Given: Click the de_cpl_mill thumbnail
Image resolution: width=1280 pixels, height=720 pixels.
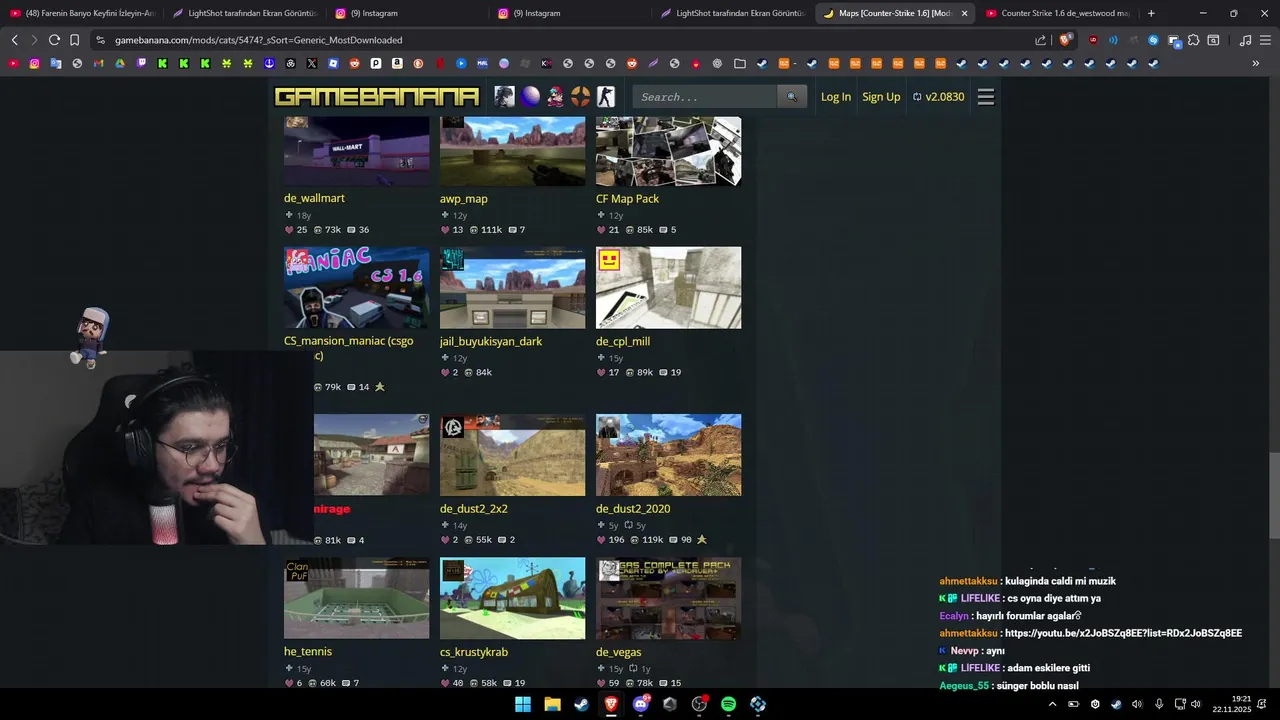Looking at the screenshot, I should coord(669,288).
